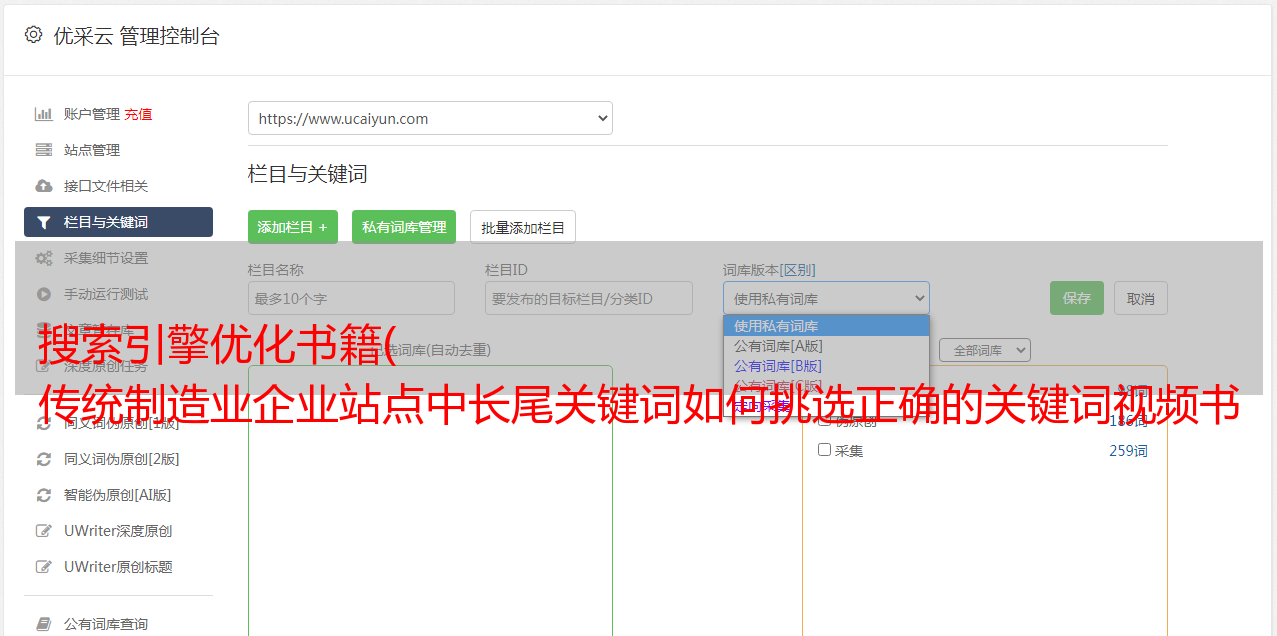Click the 优采云 管理控制台 title
The height and width of the screenshot is (636, 1277).
(x=136, y=36)
